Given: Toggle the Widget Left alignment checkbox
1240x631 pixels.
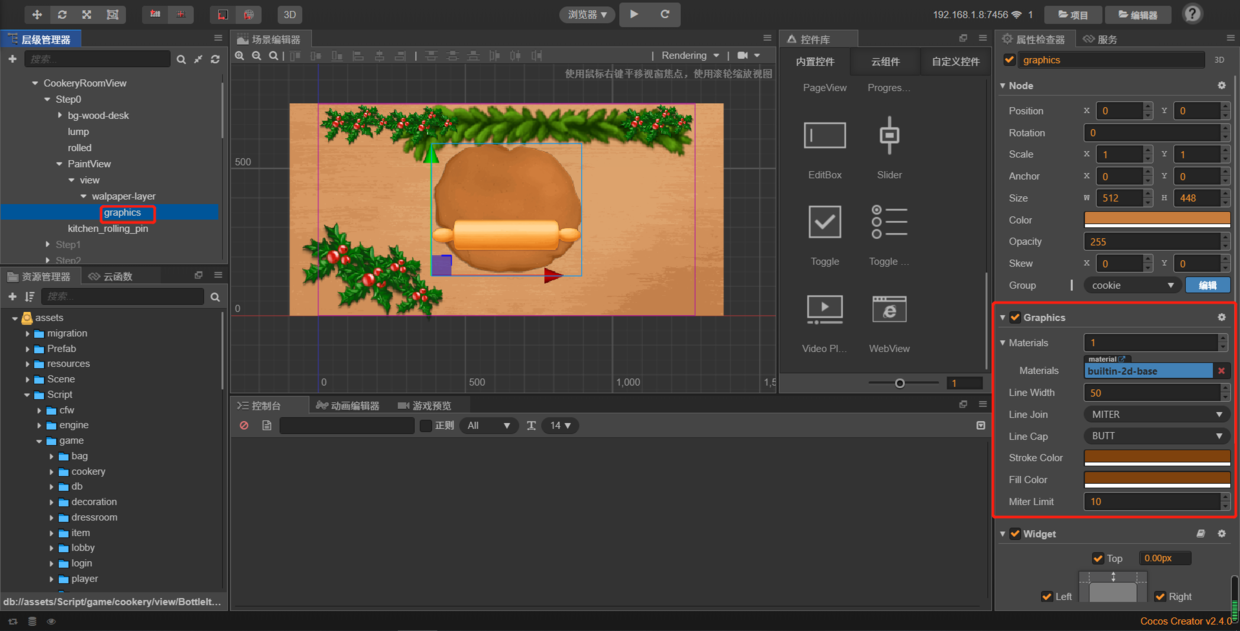Looking at the screenshot, I should pos(1047,596).
